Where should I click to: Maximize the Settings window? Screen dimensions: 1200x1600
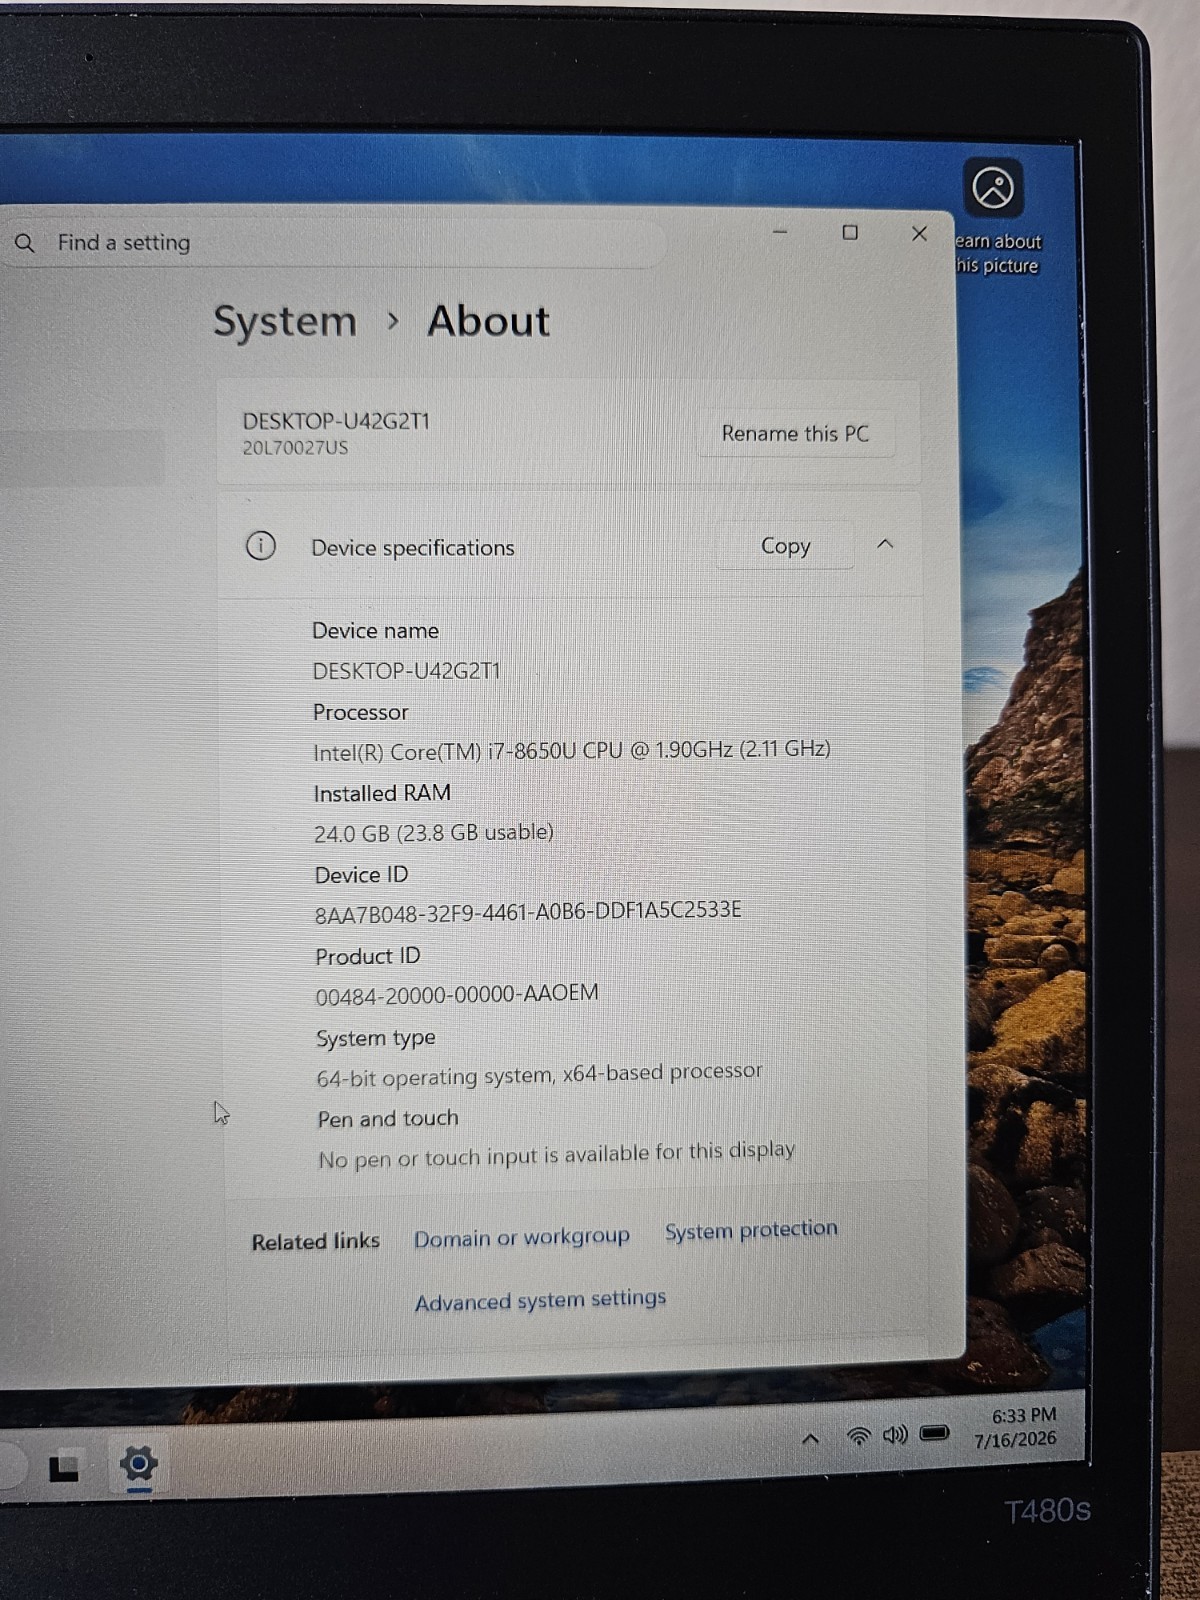click(x=850, y=232)
